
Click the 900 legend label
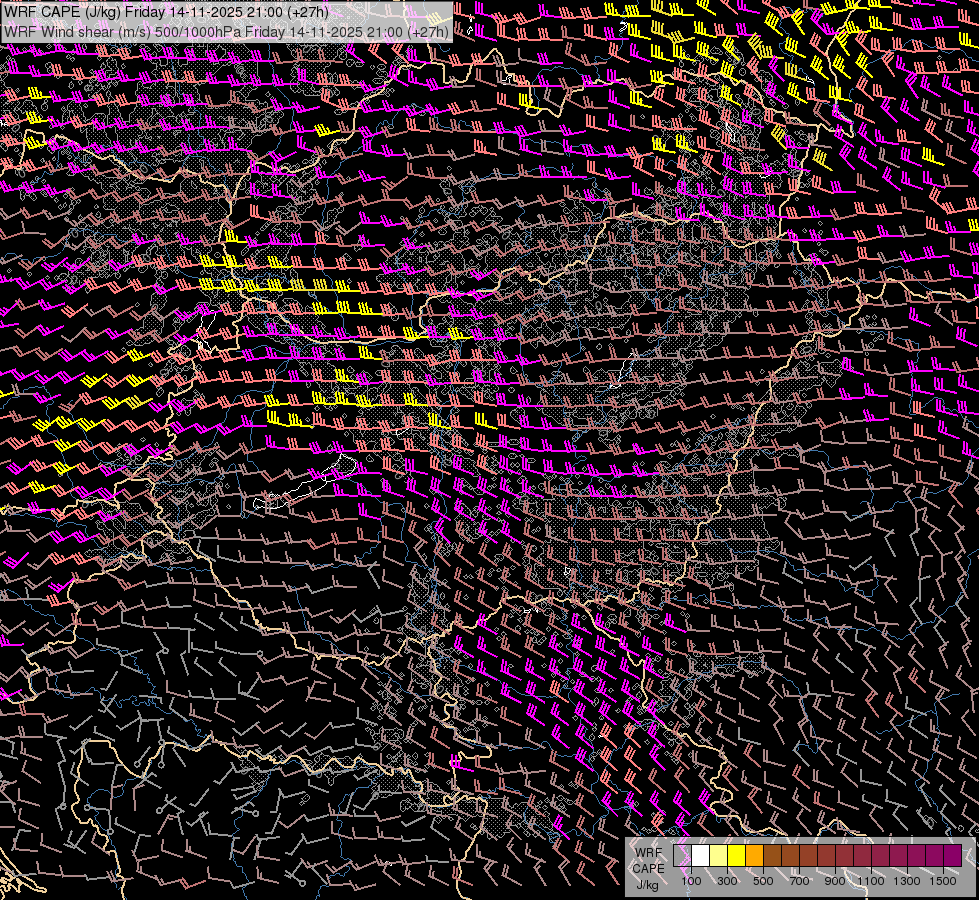tap(835, 881)
